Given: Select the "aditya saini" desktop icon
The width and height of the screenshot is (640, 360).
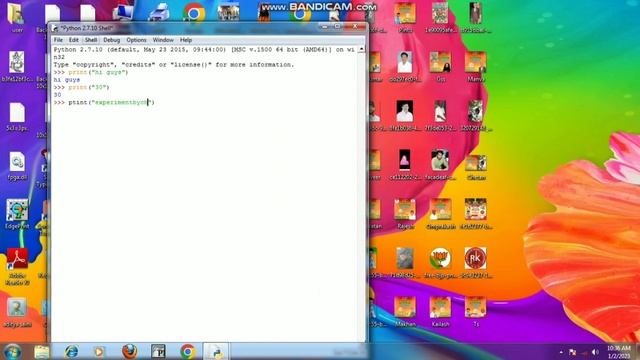Looking at the screenshot, I should click(17, 313).
